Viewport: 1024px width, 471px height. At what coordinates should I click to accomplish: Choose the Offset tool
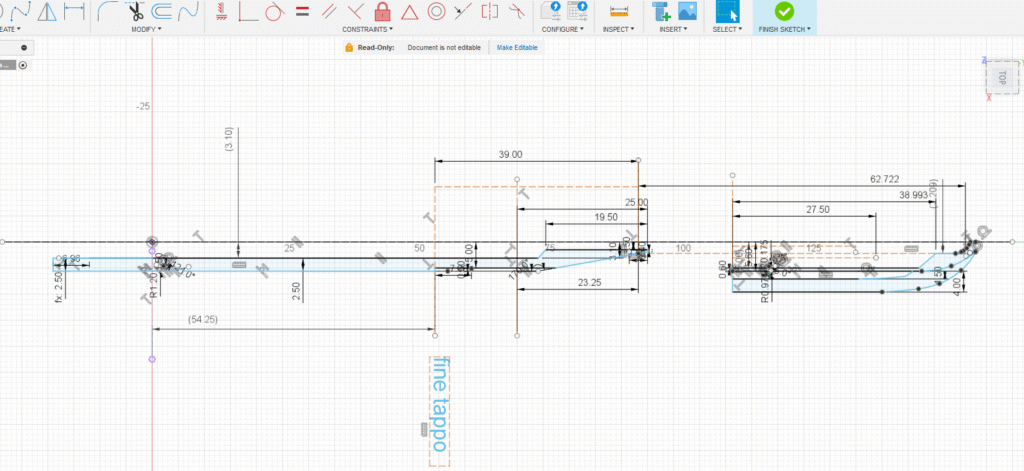pyautogui.click(x=162, y=12)
